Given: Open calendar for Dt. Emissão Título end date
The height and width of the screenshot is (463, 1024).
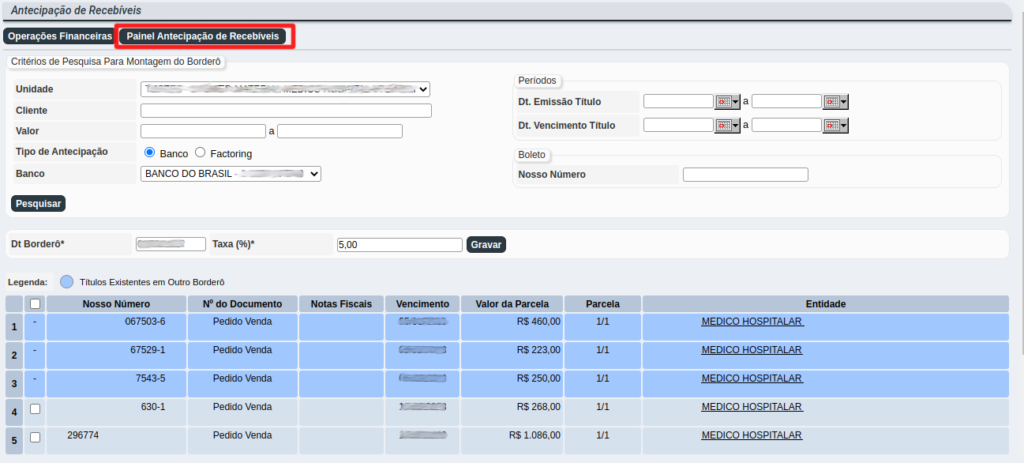Looking at the screenshot, I should pyautogui.click(x=836, y=101).
